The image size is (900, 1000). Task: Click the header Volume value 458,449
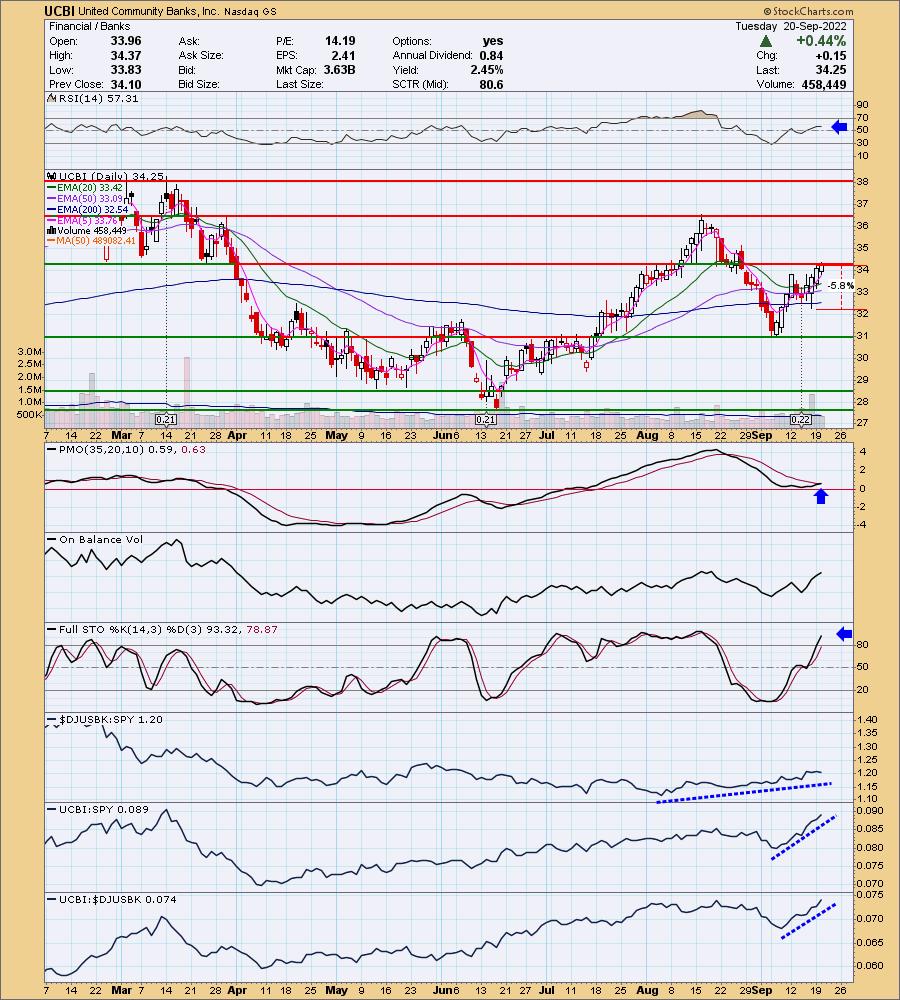[x=824, y=84]
